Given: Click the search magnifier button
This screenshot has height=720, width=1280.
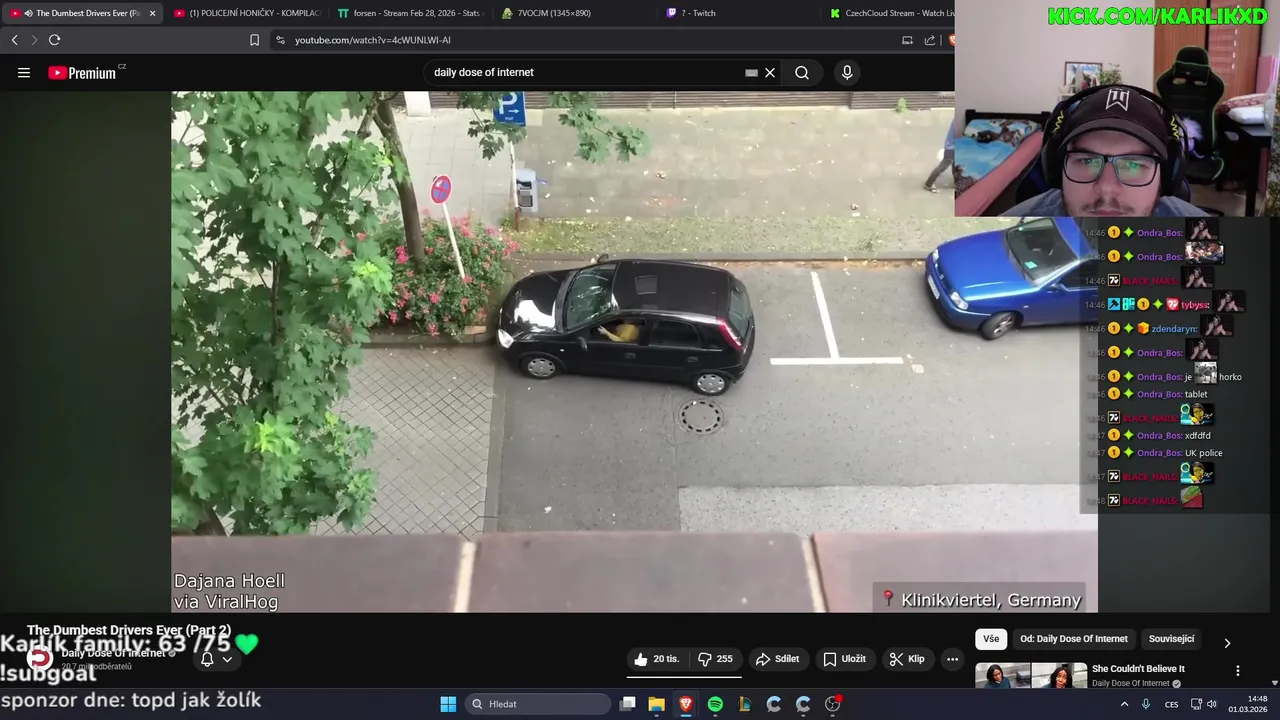Looking at the screenshot, I should (x=802, y=72).
